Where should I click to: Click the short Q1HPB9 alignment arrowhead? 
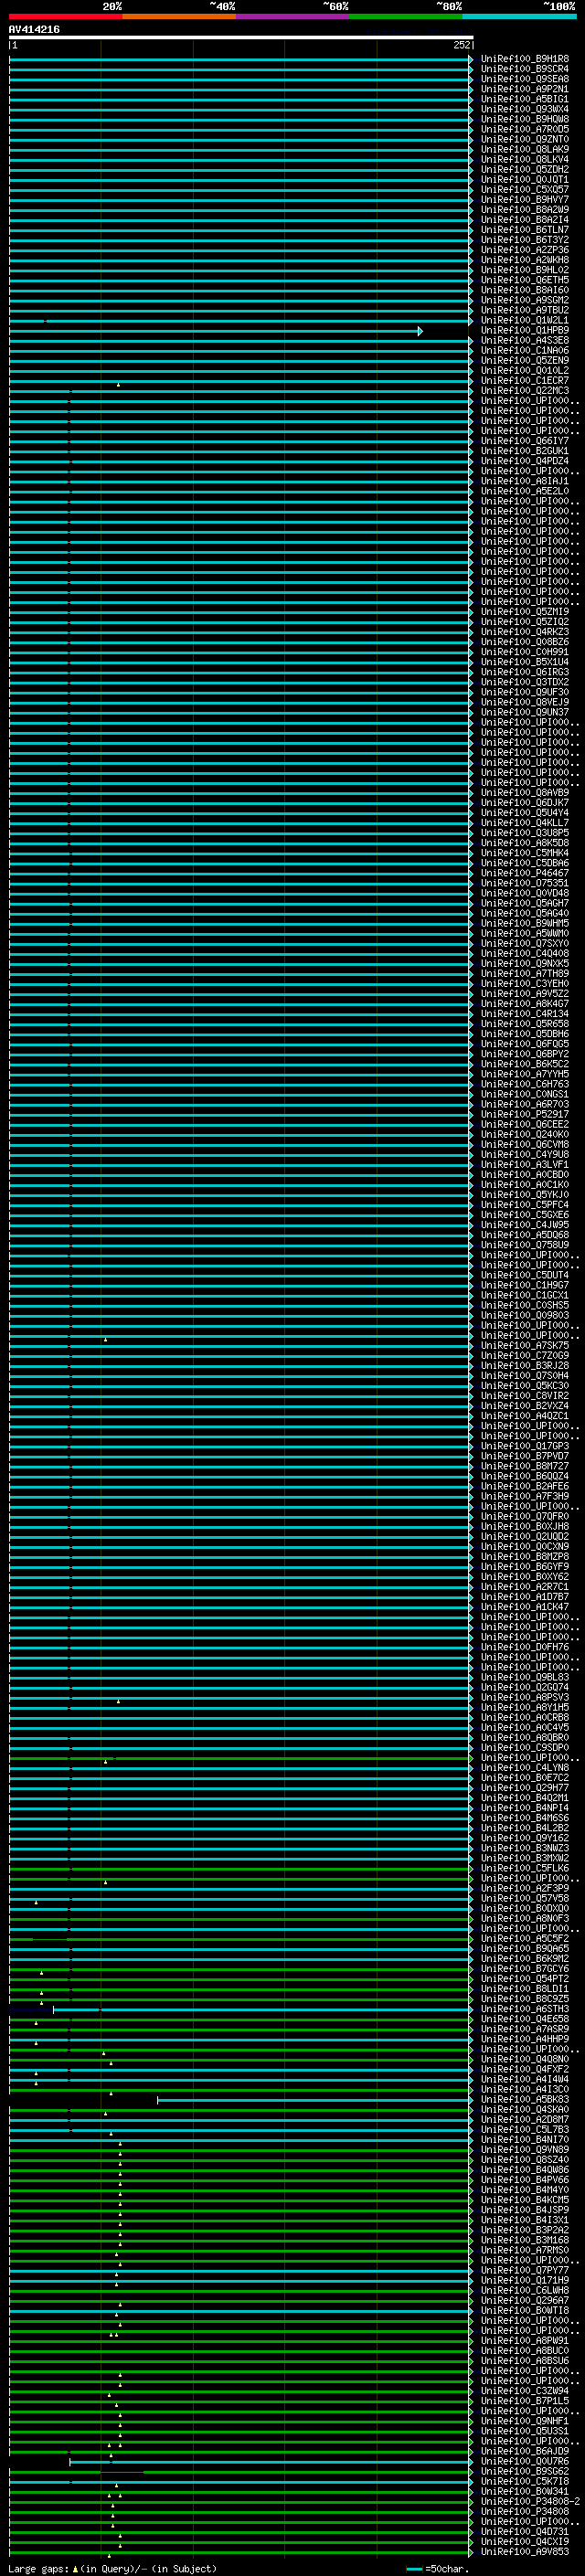420,331
